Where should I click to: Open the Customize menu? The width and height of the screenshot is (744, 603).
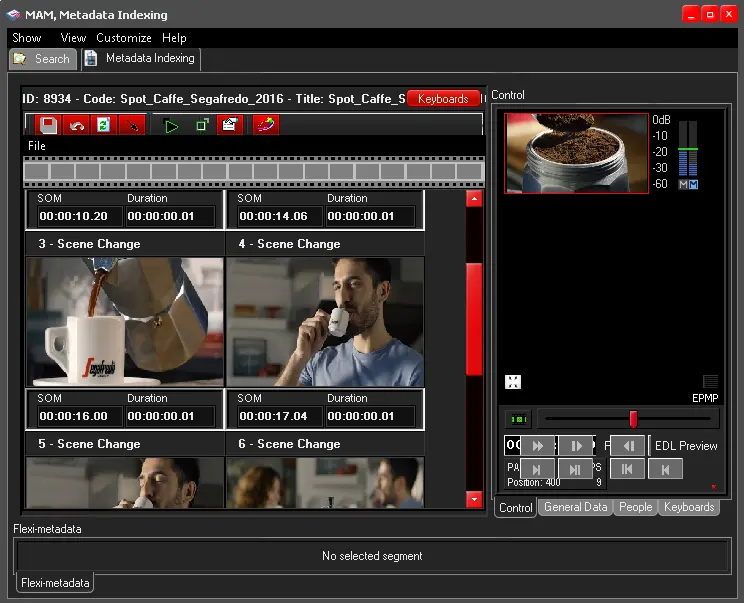point(124,38)
